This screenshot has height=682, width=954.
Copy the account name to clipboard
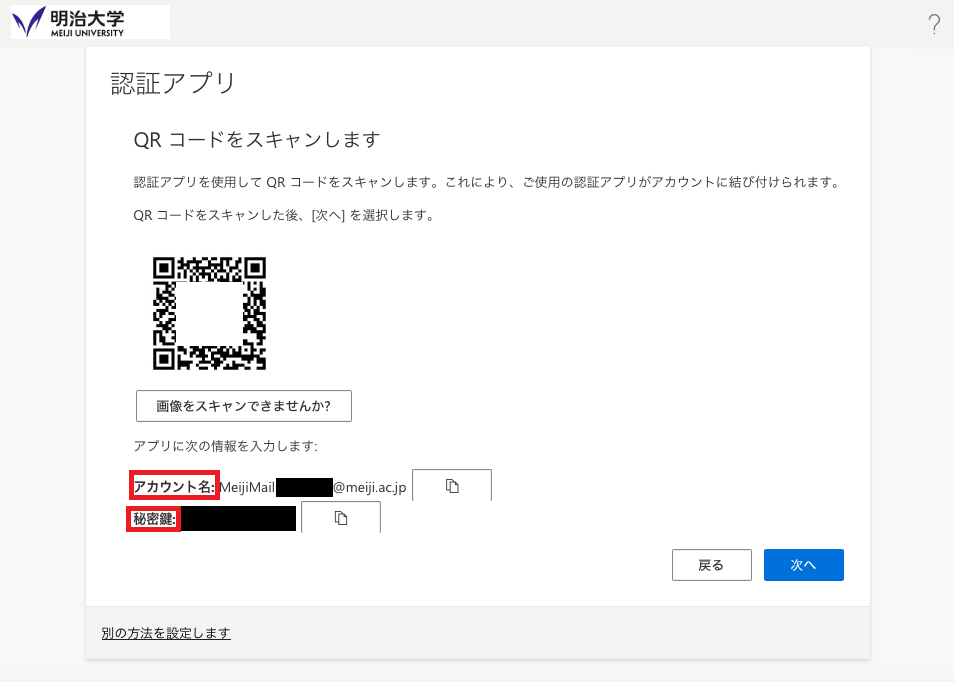(452, 485)
